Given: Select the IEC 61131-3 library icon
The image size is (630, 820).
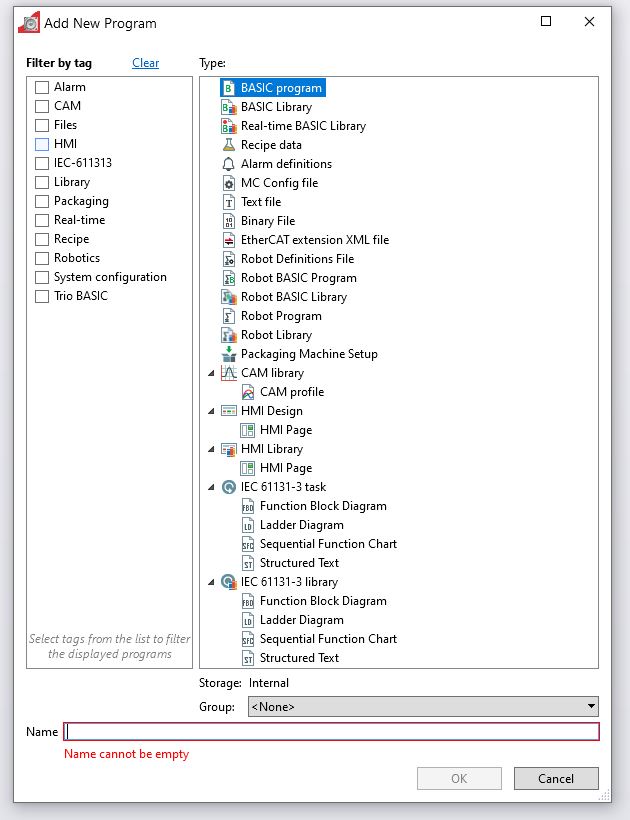Looking at the screenshot, I should [x=228, y=582].
